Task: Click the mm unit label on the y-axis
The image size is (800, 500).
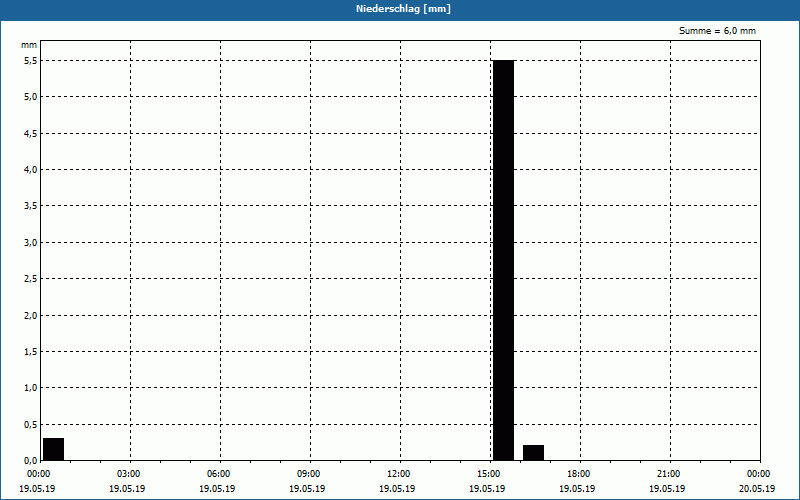Action: click(29, 45)
